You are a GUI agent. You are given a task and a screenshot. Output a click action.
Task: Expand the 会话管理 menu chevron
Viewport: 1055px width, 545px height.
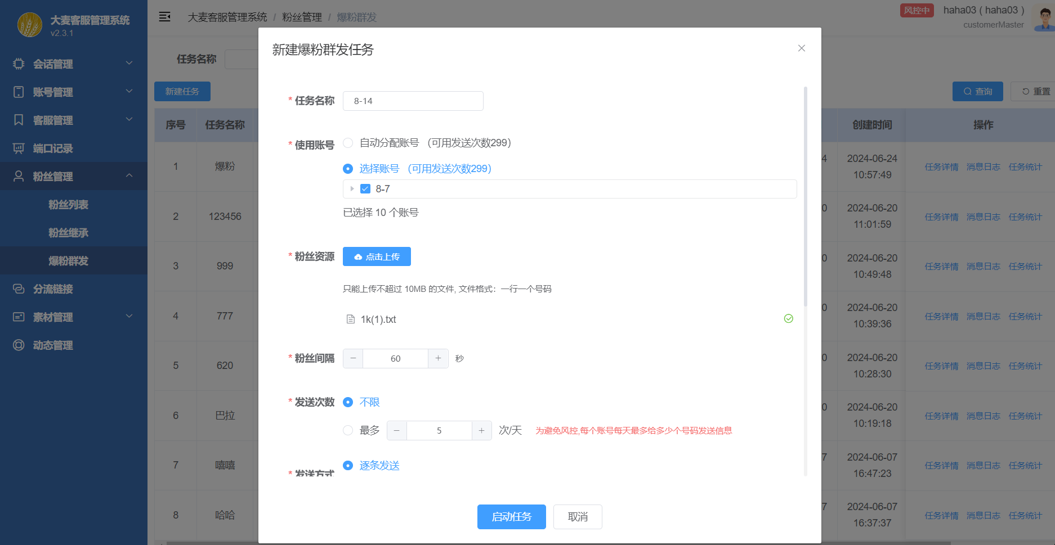130,64
